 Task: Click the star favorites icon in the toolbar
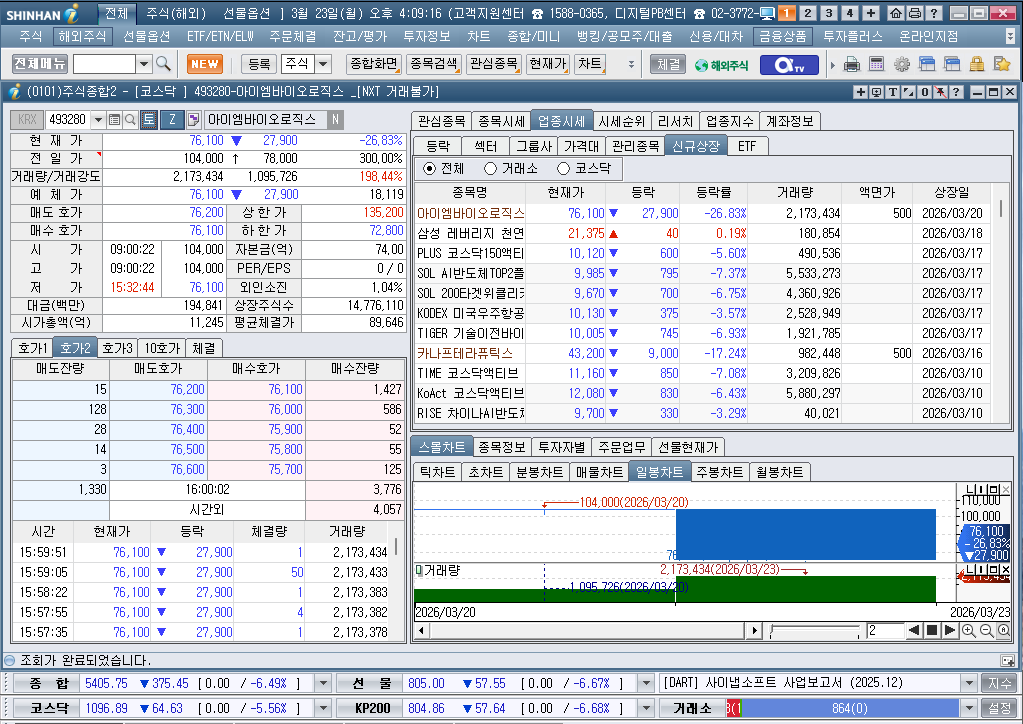point(1001,64)
